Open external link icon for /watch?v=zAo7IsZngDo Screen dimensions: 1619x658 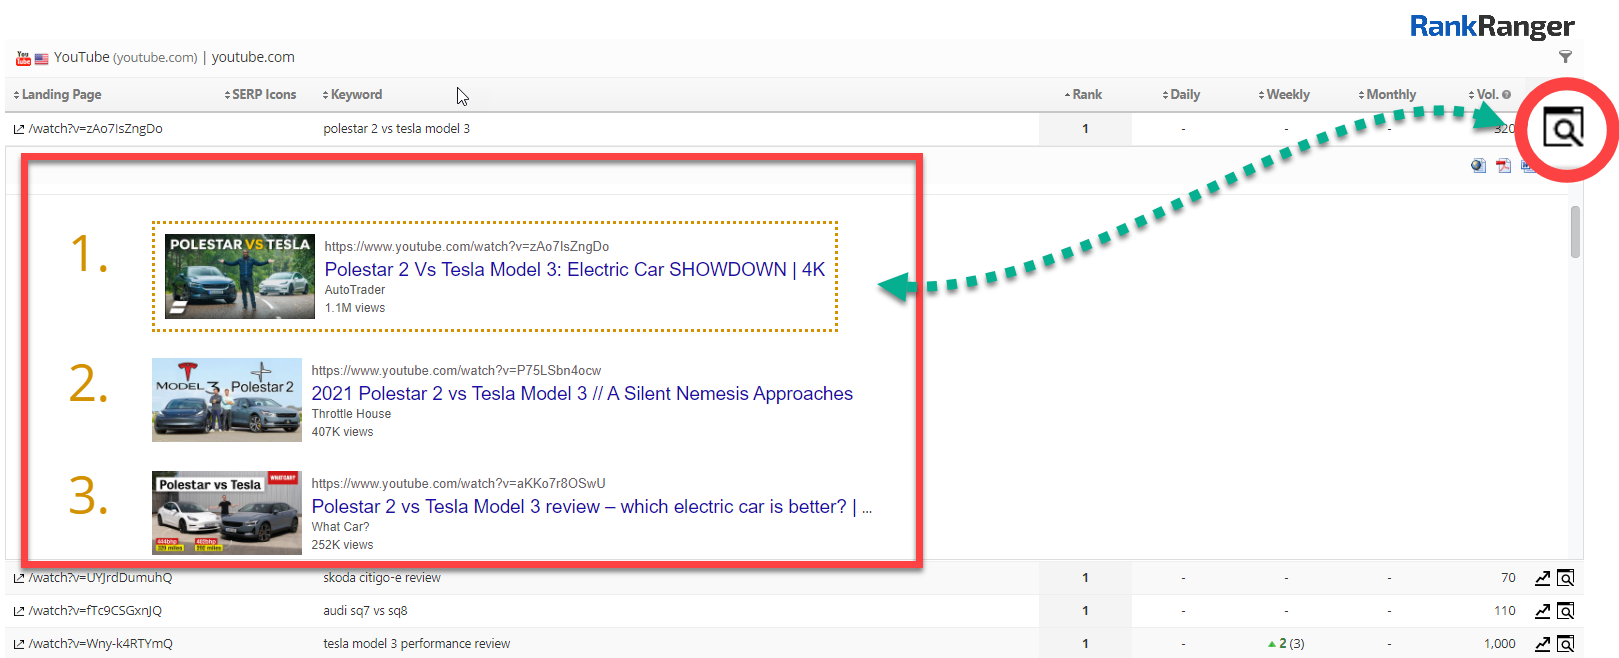(x=19, y=129)
